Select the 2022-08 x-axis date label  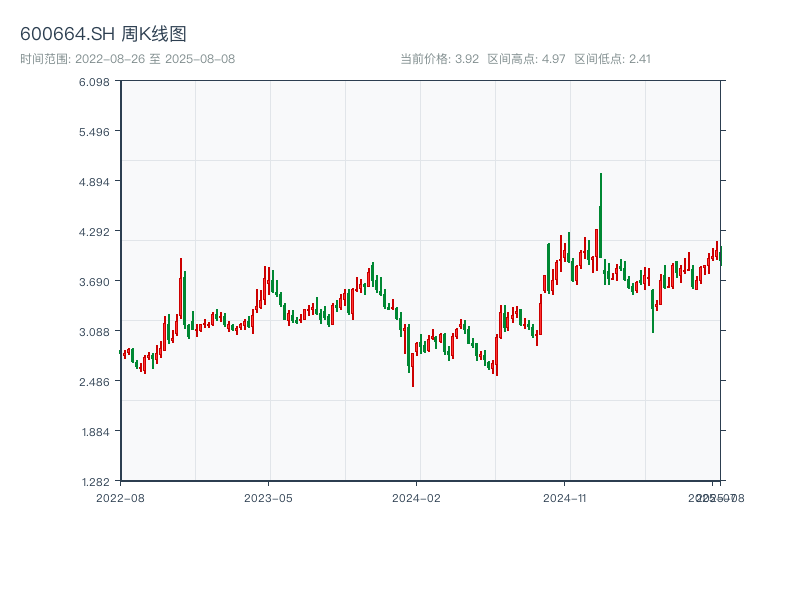[120, 497]
